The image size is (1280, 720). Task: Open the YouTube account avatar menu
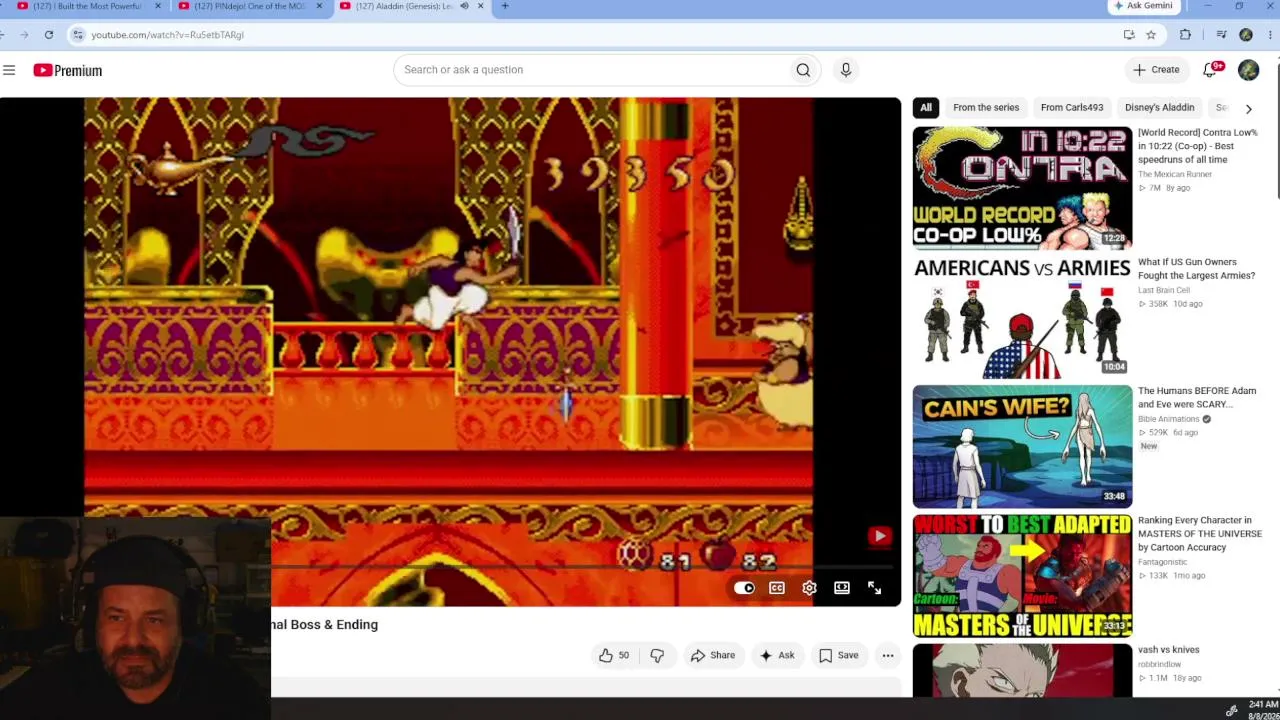1248,70
